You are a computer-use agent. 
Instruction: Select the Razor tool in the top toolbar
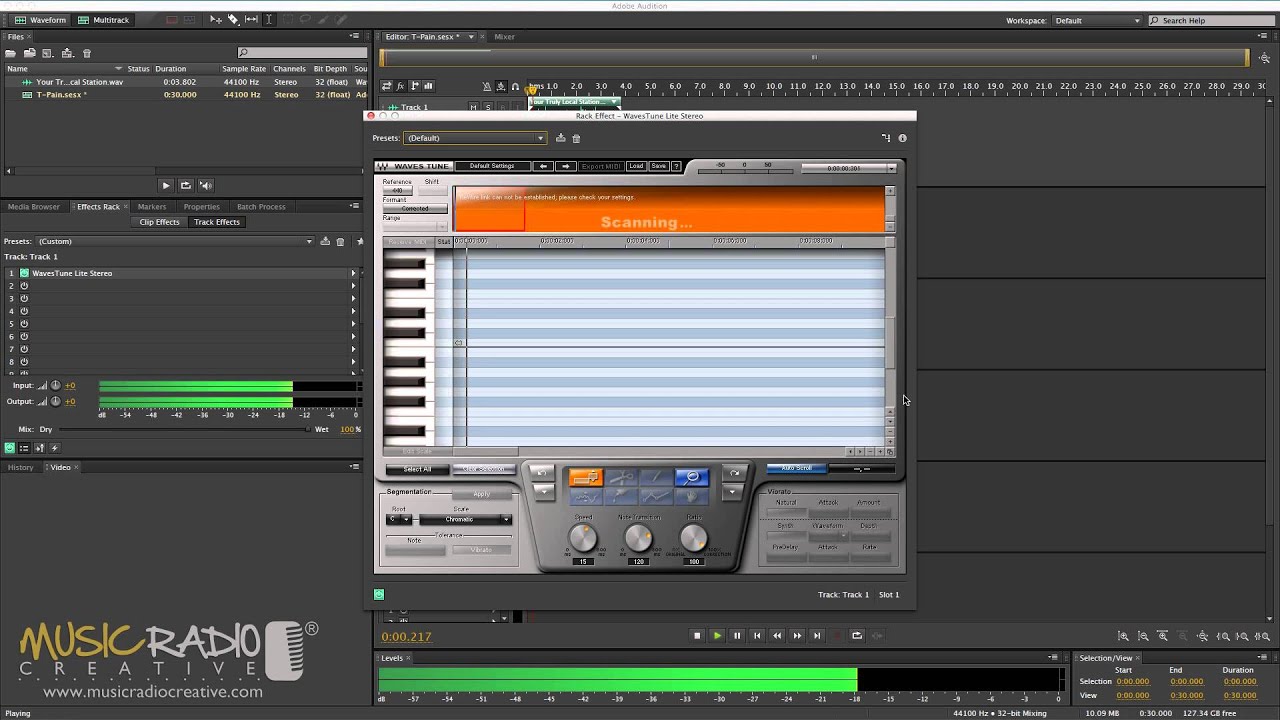(x=233, y=20)
